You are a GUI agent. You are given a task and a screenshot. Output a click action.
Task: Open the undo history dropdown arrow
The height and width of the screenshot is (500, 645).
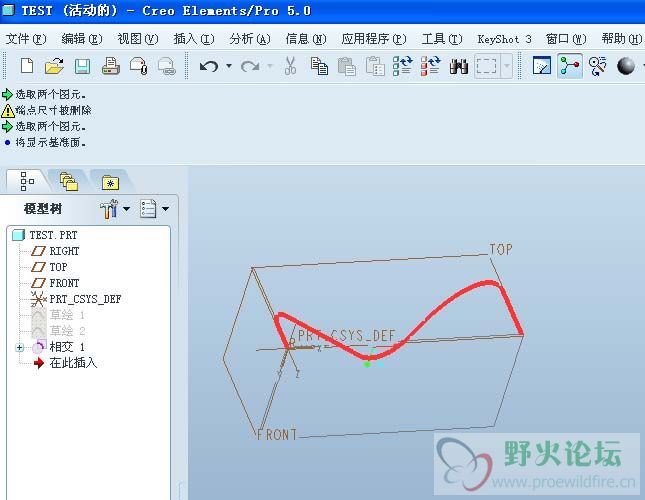pos(229,66)
